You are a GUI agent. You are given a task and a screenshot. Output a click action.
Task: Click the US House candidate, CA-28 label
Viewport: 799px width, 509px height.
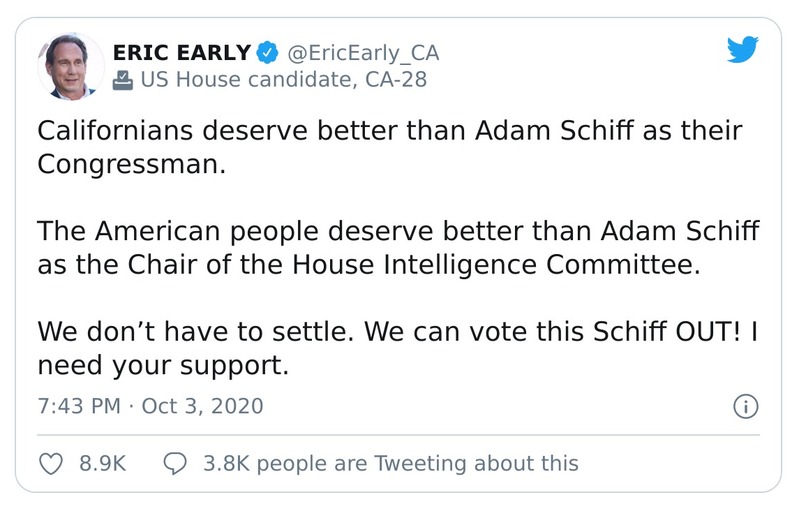[283, 80]
